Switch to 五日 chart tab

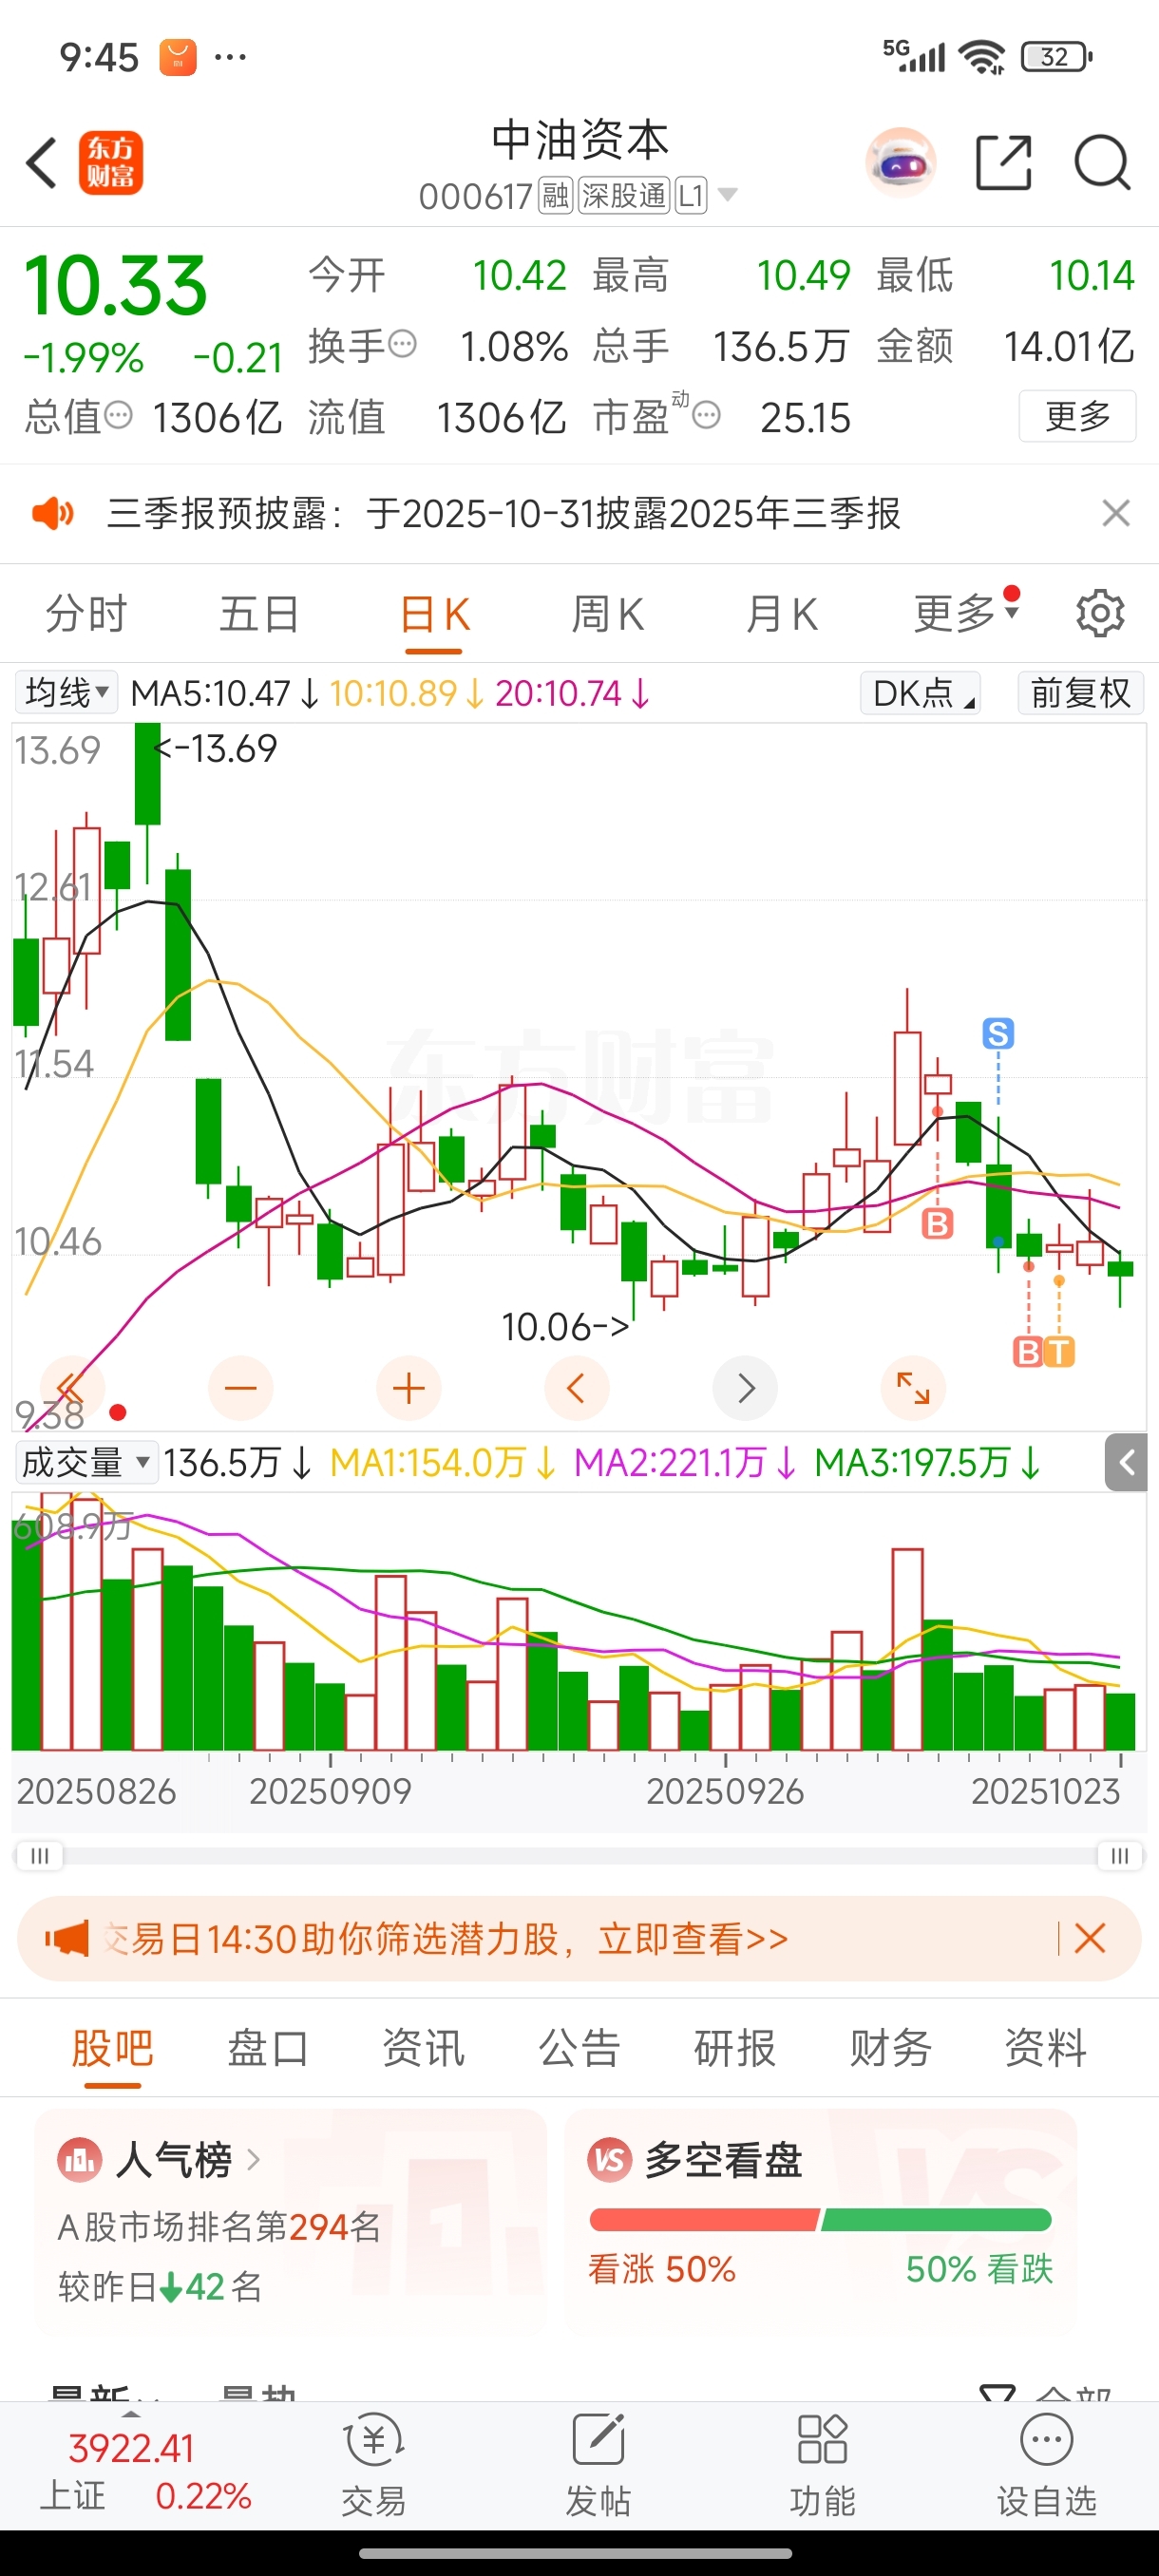tap(260, 614)
